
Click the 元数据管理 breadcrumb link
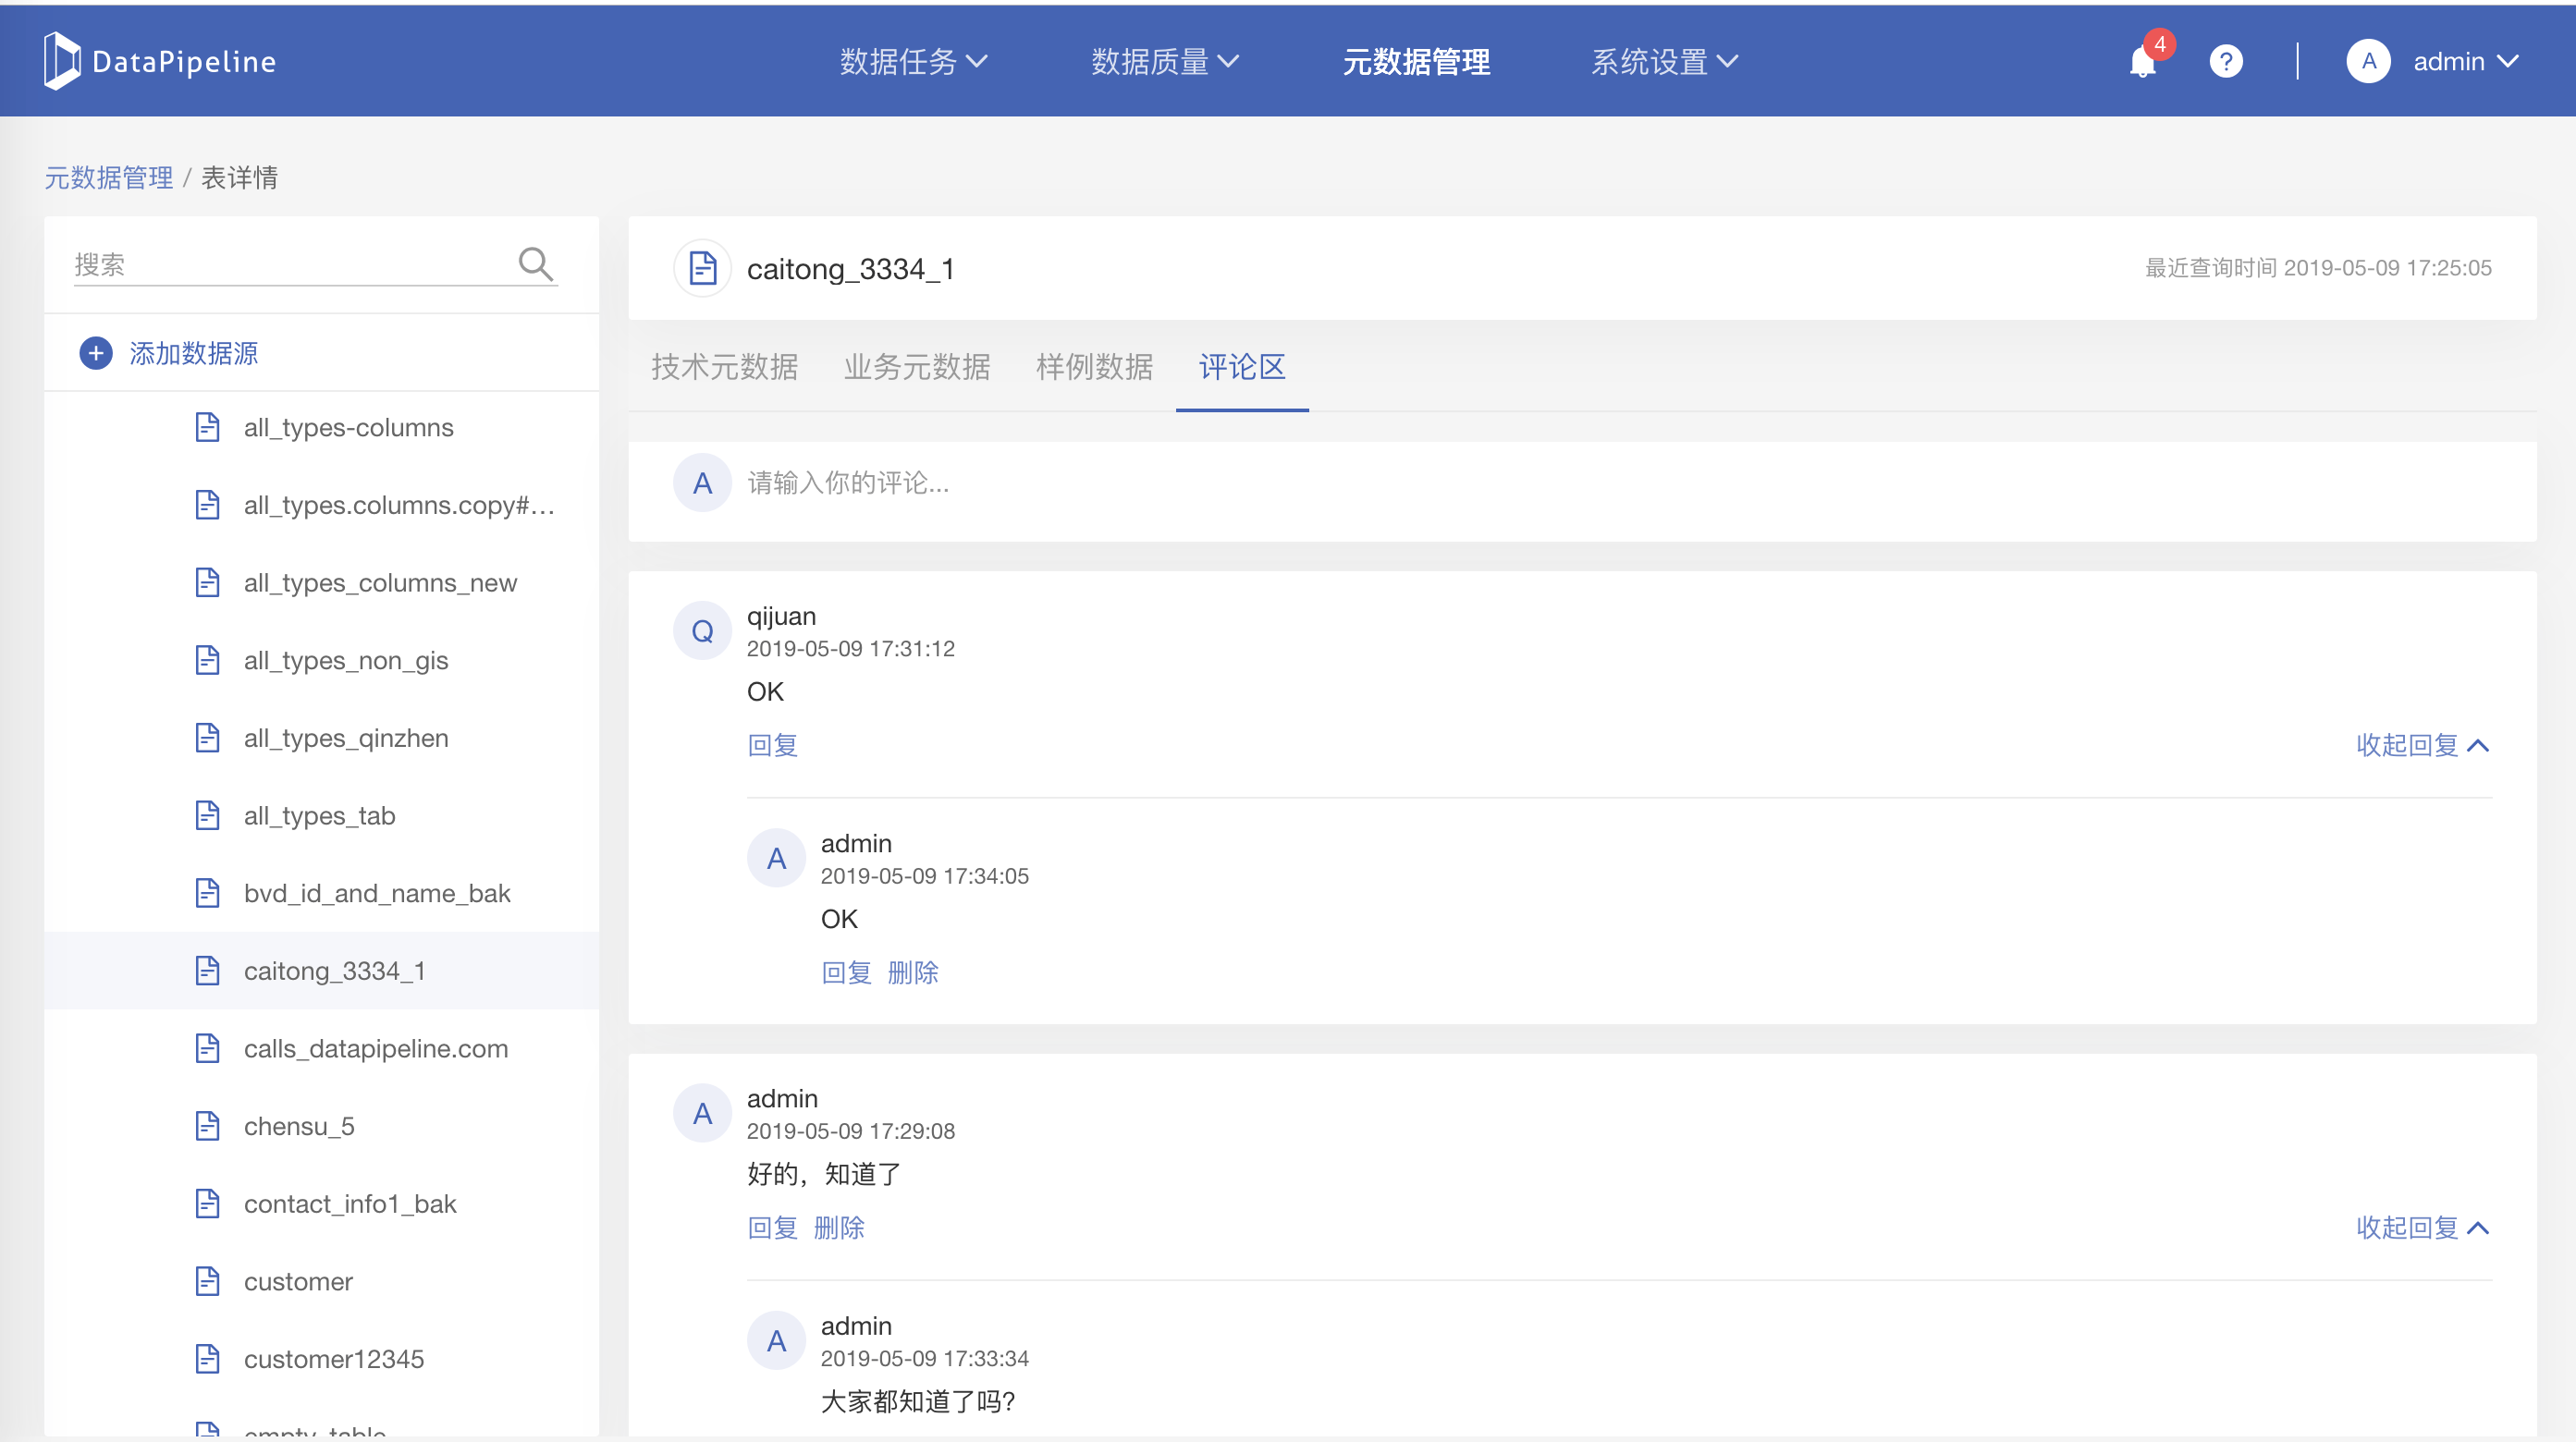108,178
